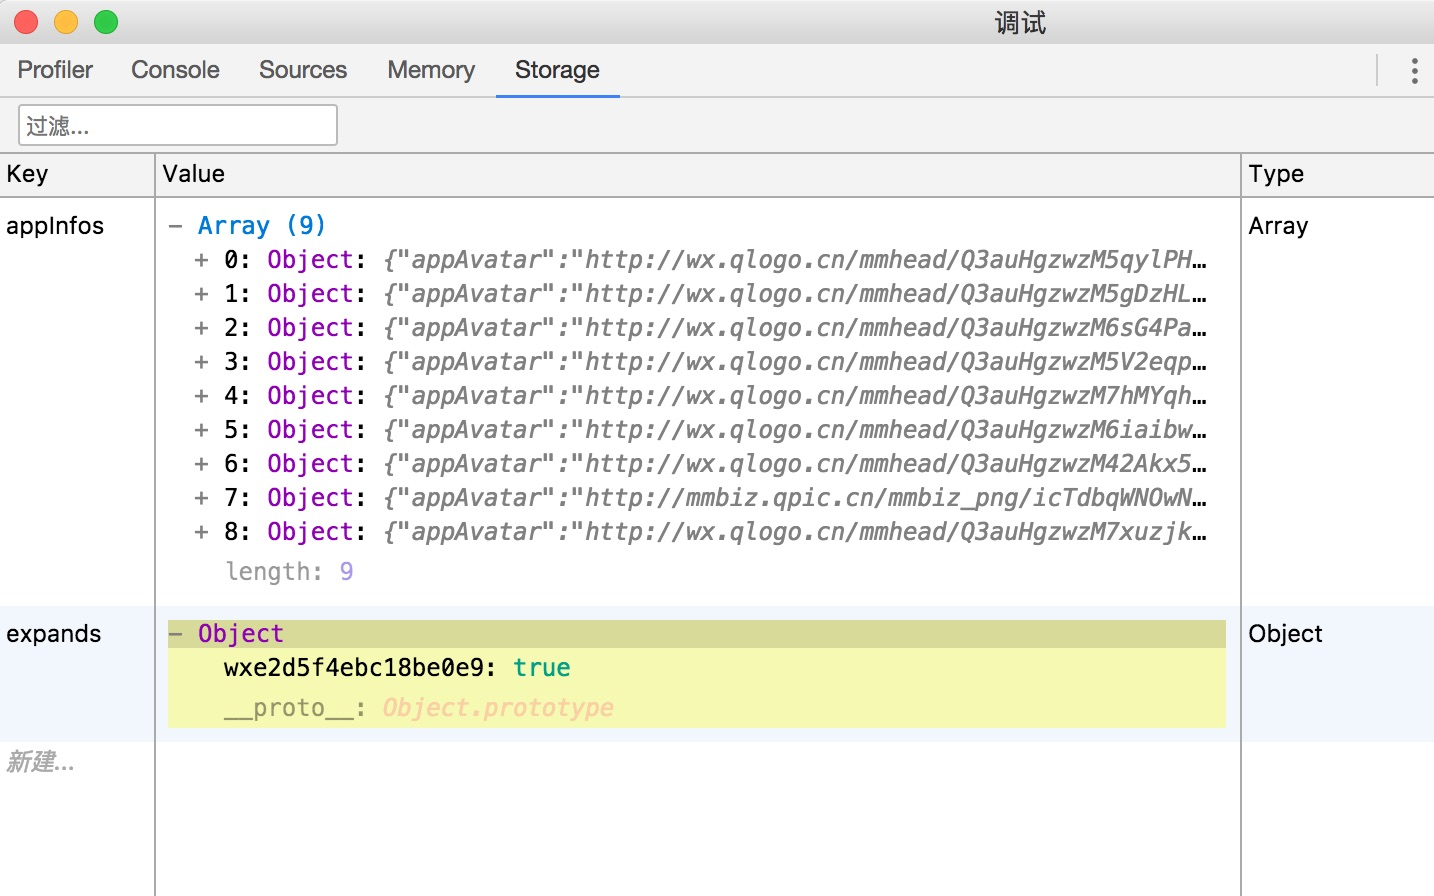This screenshot has height=896, width=1434.
Task: Select the appInfos key cell
Action: pos(55,226)
